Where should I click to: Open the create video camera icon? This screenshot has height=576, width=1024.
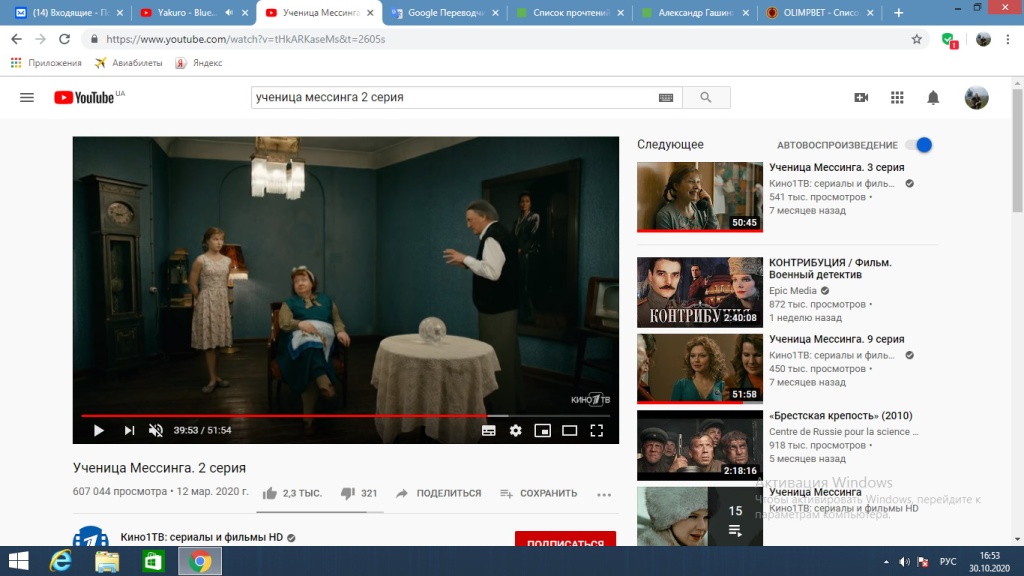coord(861,97)
